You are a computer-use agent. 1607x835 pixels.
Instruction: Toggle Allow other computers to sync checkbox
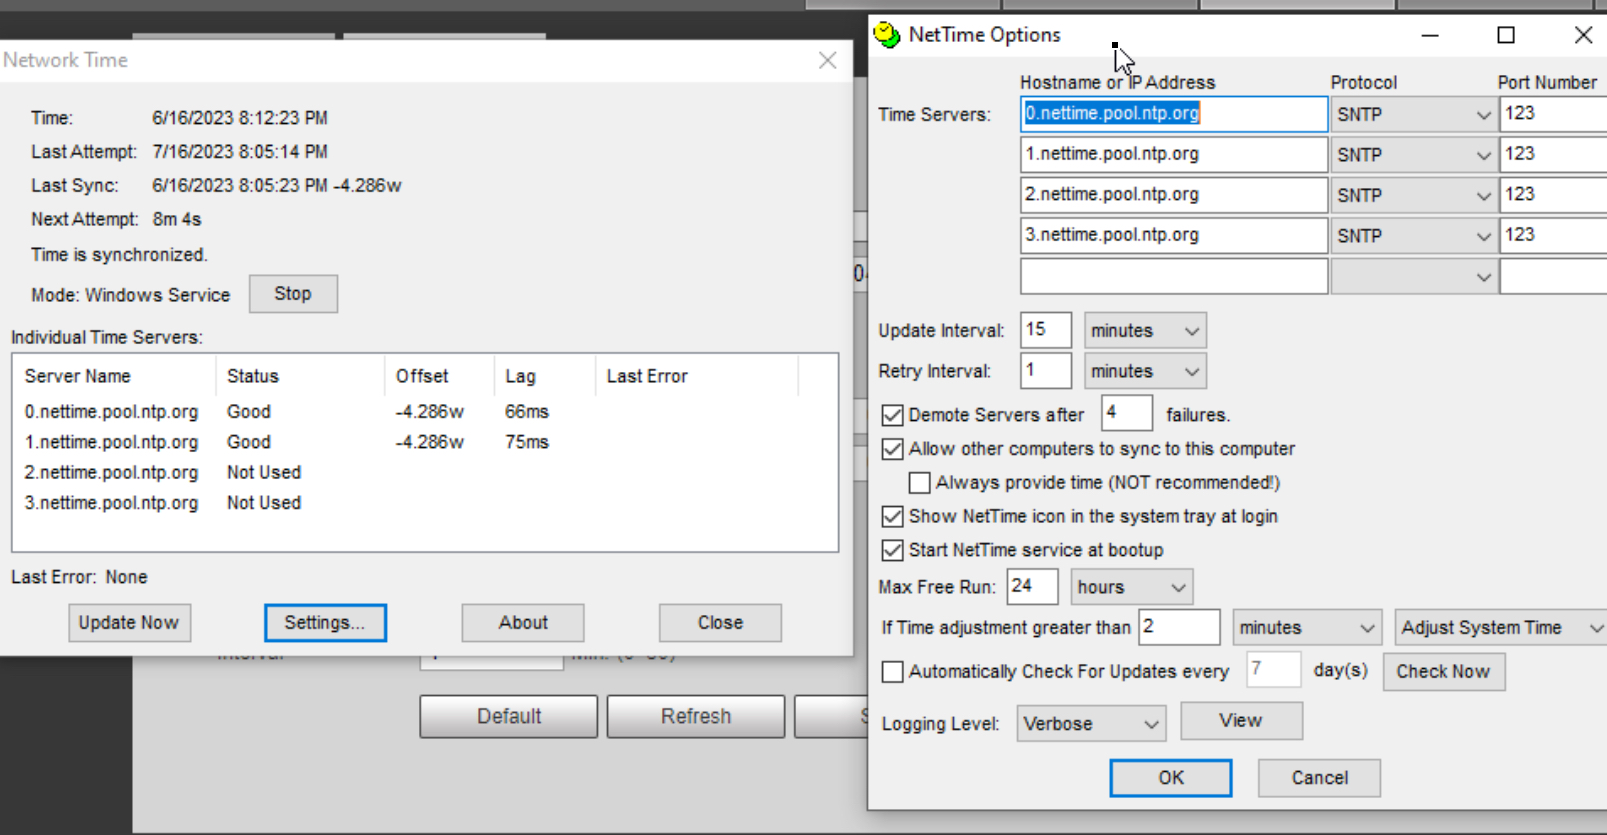click(892, 449)
